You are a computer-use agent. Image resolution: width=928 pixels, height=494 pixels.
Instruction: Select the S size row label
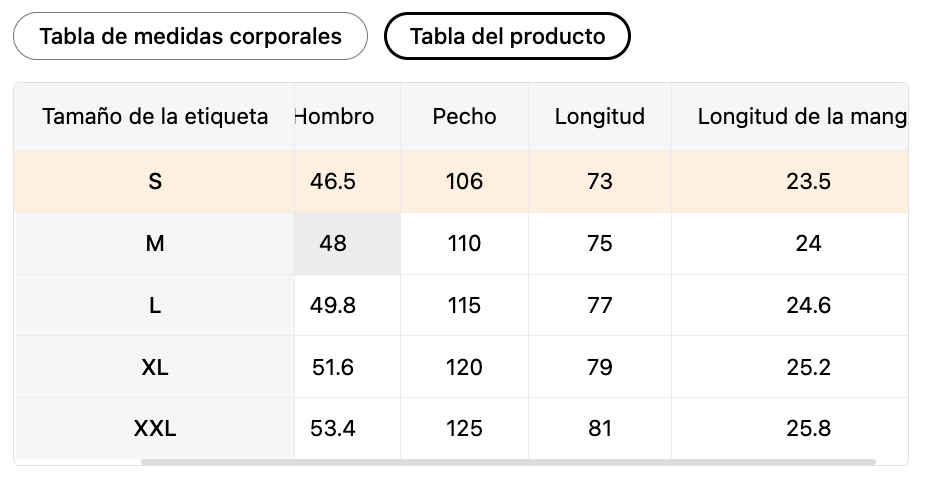click(x=154, y=181)
